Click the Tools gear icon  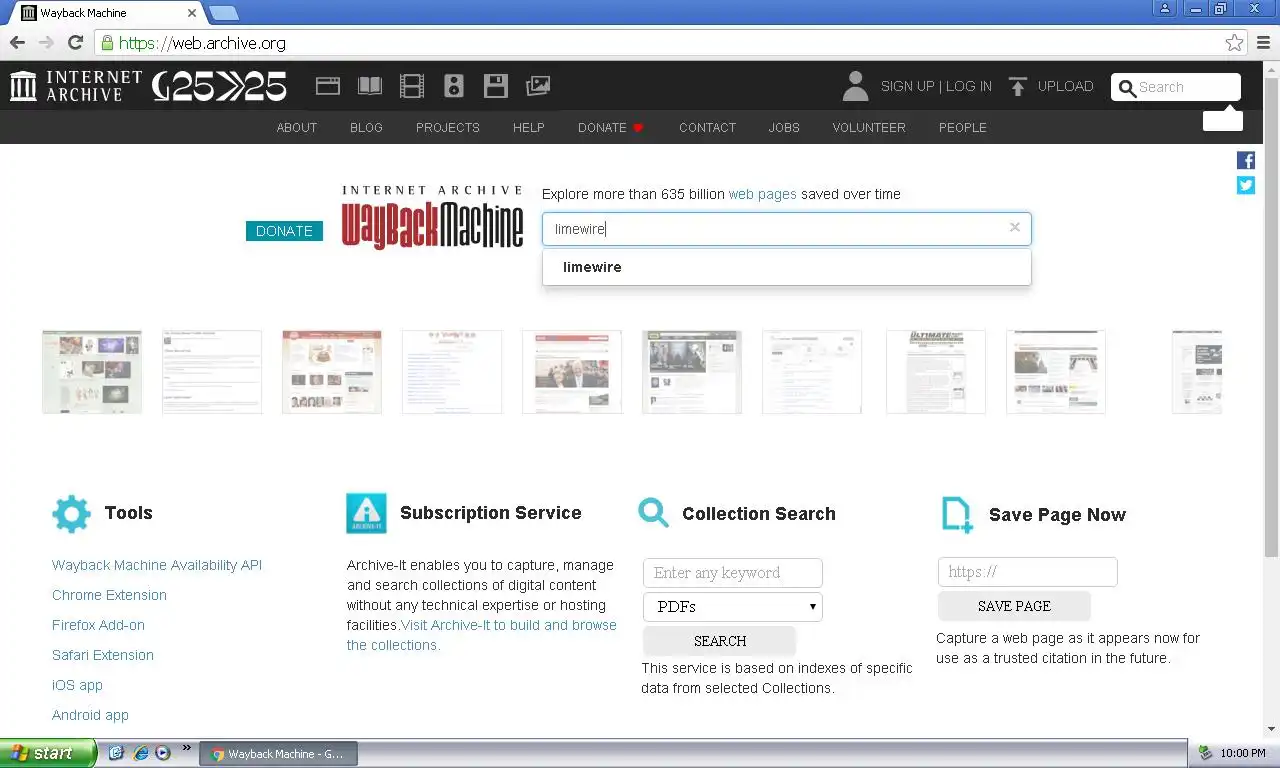[71, 513]
